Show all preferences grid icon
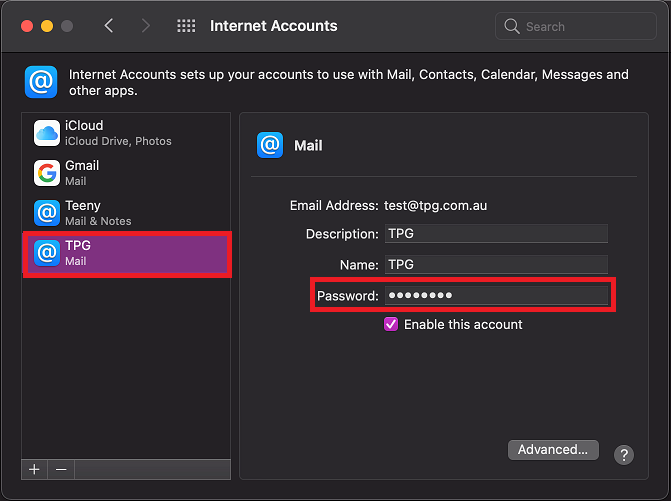This screenshot has height=501, width=671. [186, 26]
